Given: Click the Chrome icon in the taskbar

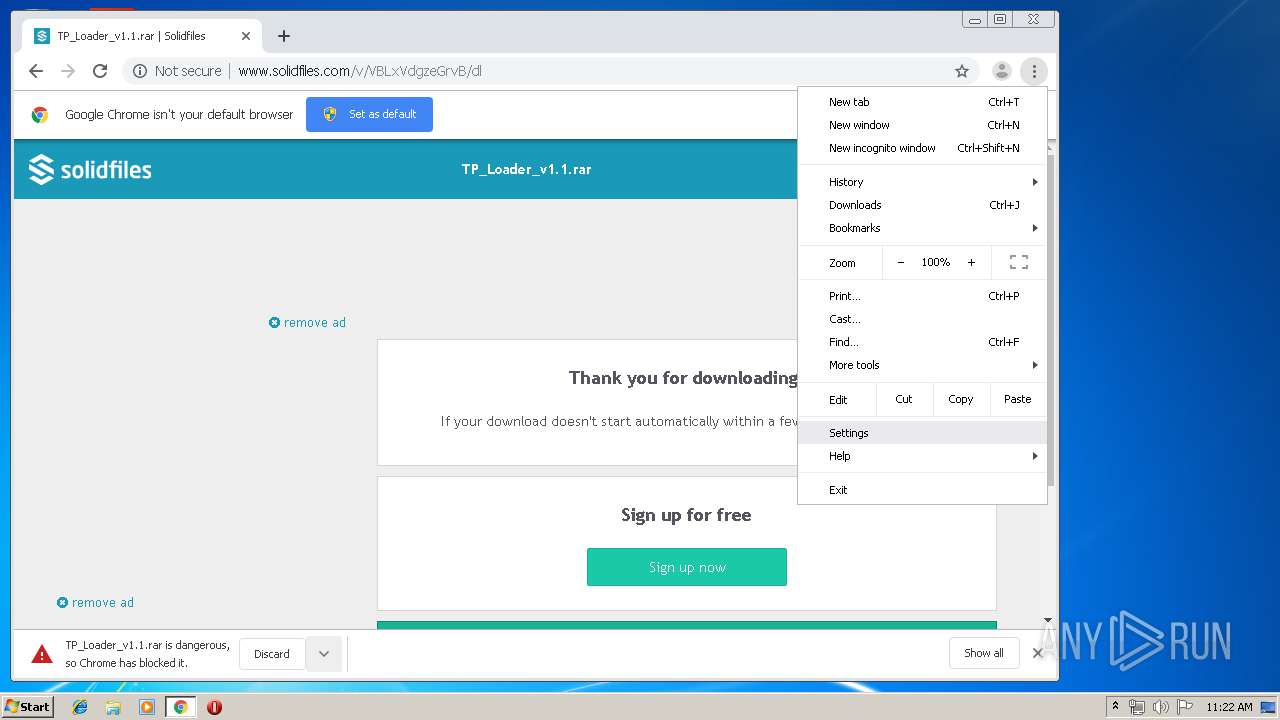Looking at the screenshot, I should coord(180,707).
